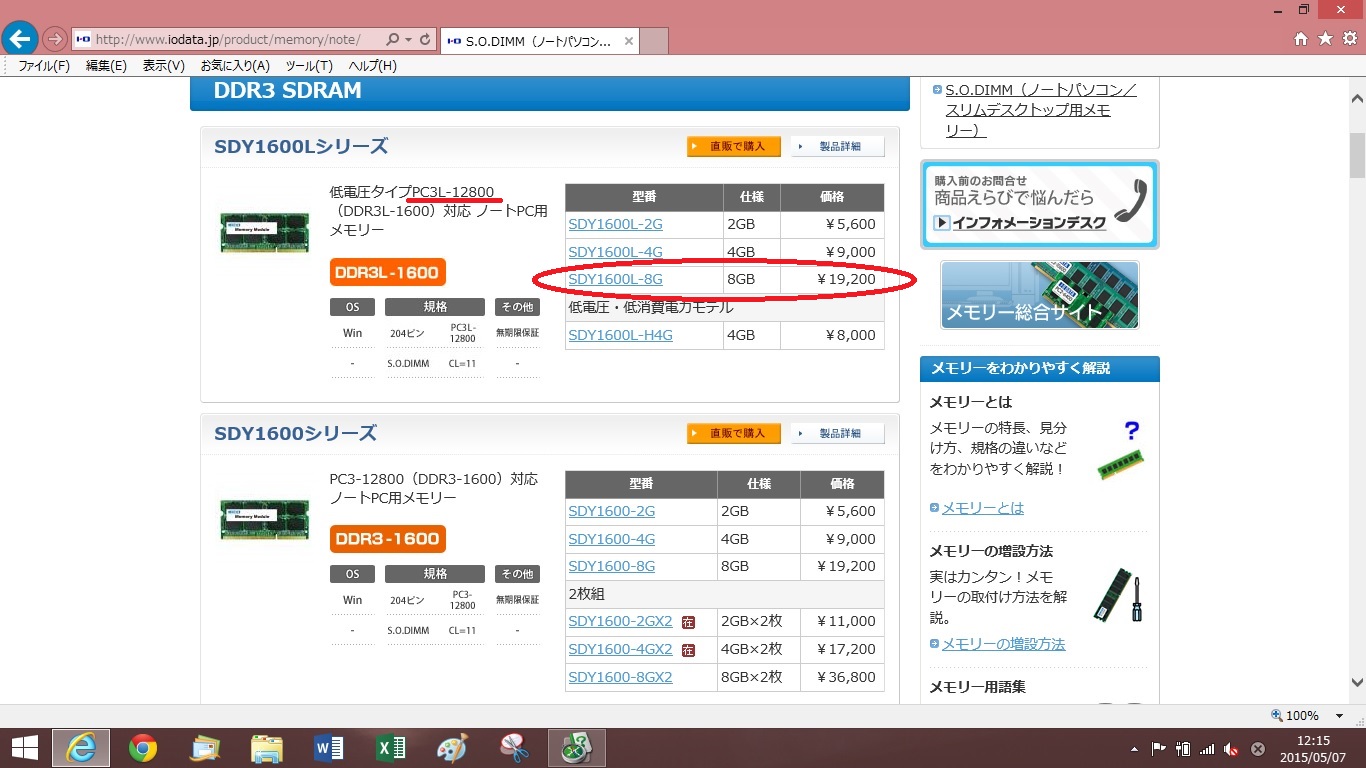Open the SDY1600-4GX2 product link
This screenshot has height=768, width=1366.
(x=620, y=649)
